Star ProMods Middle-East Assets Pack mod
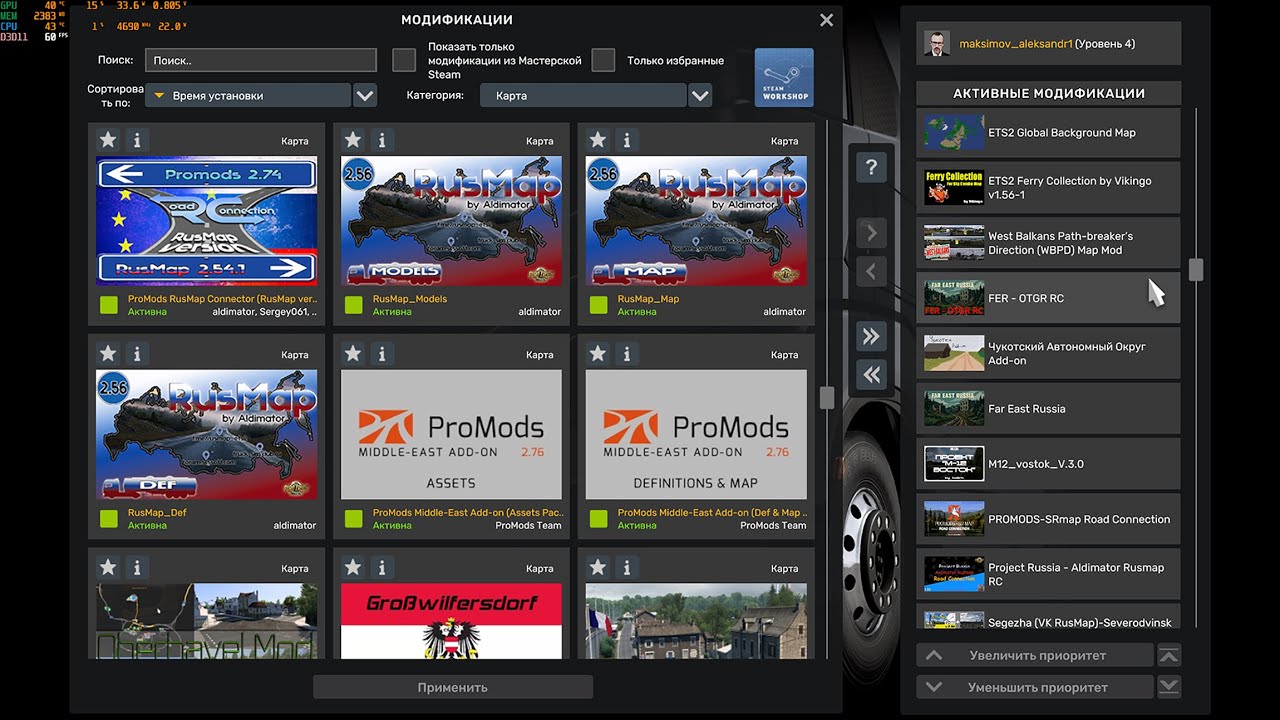Viewport: 1280px width, 720px height. (x=353, y=354)
